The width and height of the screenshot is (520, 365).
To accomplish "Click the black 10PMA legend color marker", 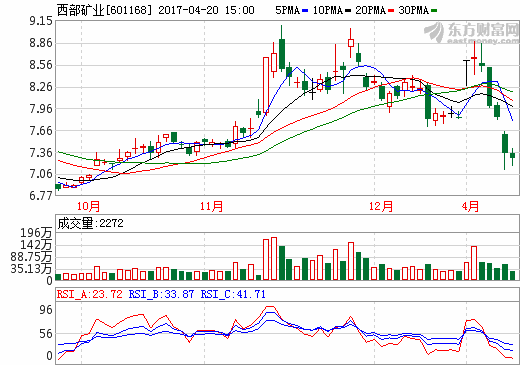I will point(348,11).
